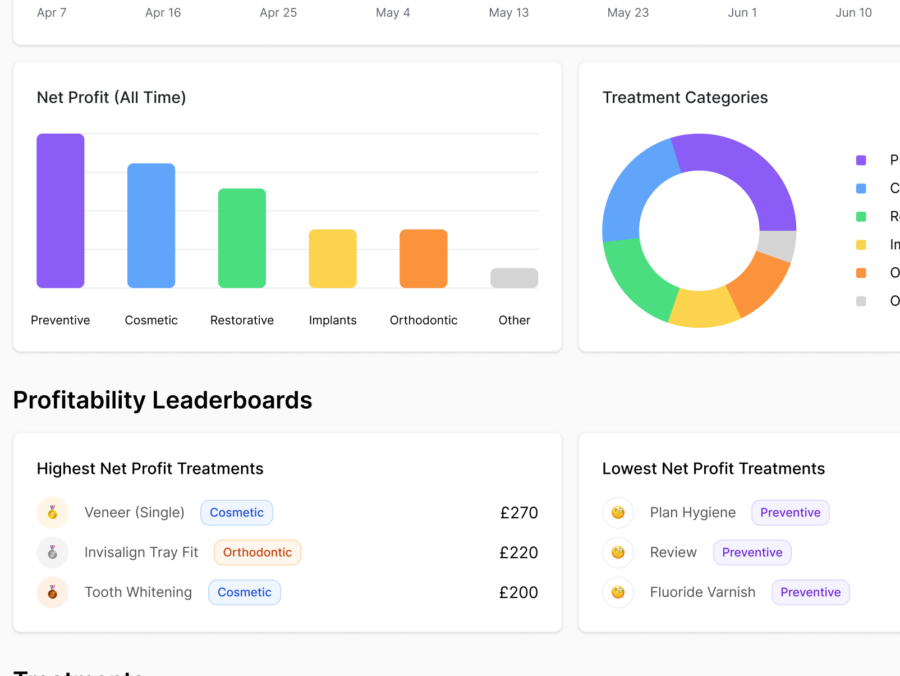
Task: Click the Apr 25 date label
Action: [x=278, y=13]
